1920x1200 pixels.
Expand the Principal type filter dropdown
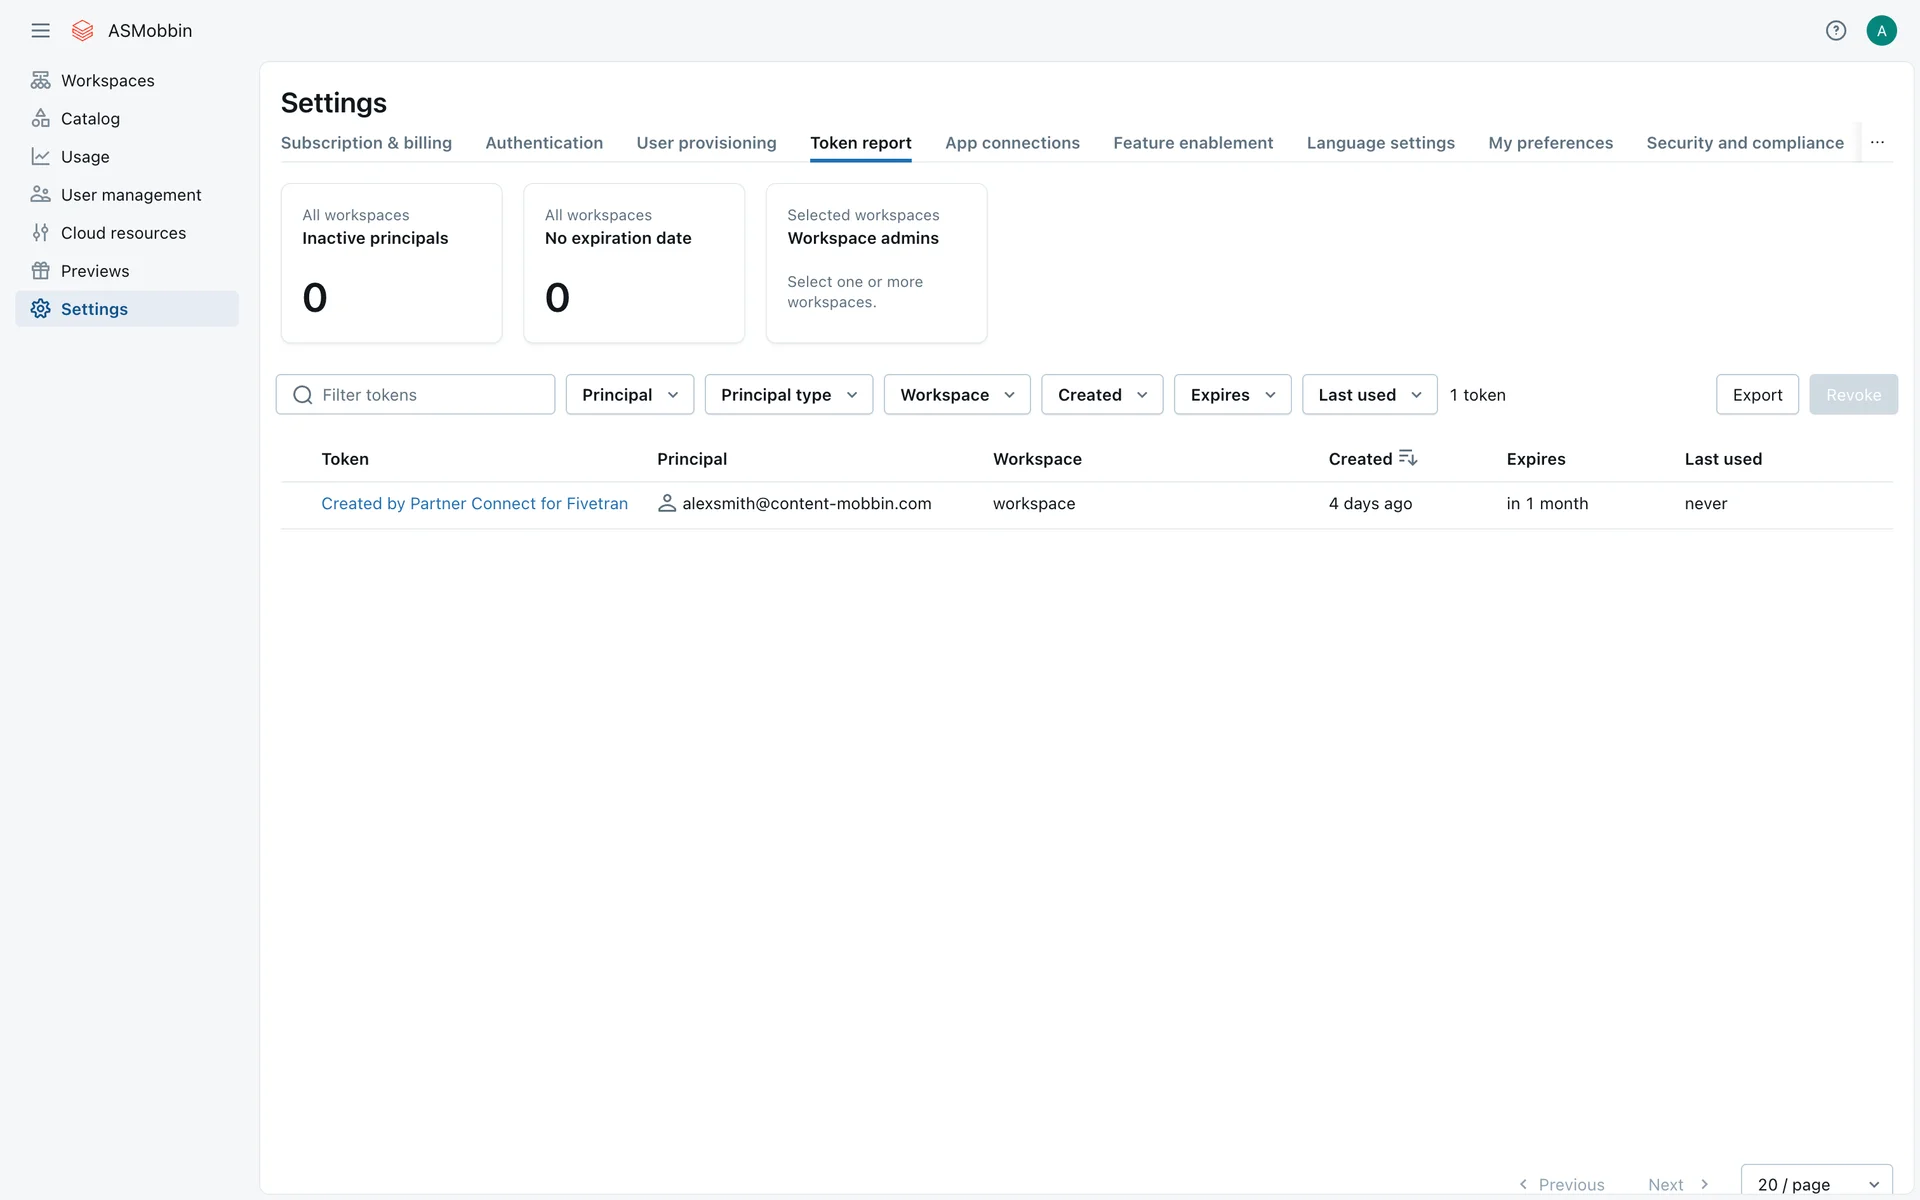[x=788, y=395]
